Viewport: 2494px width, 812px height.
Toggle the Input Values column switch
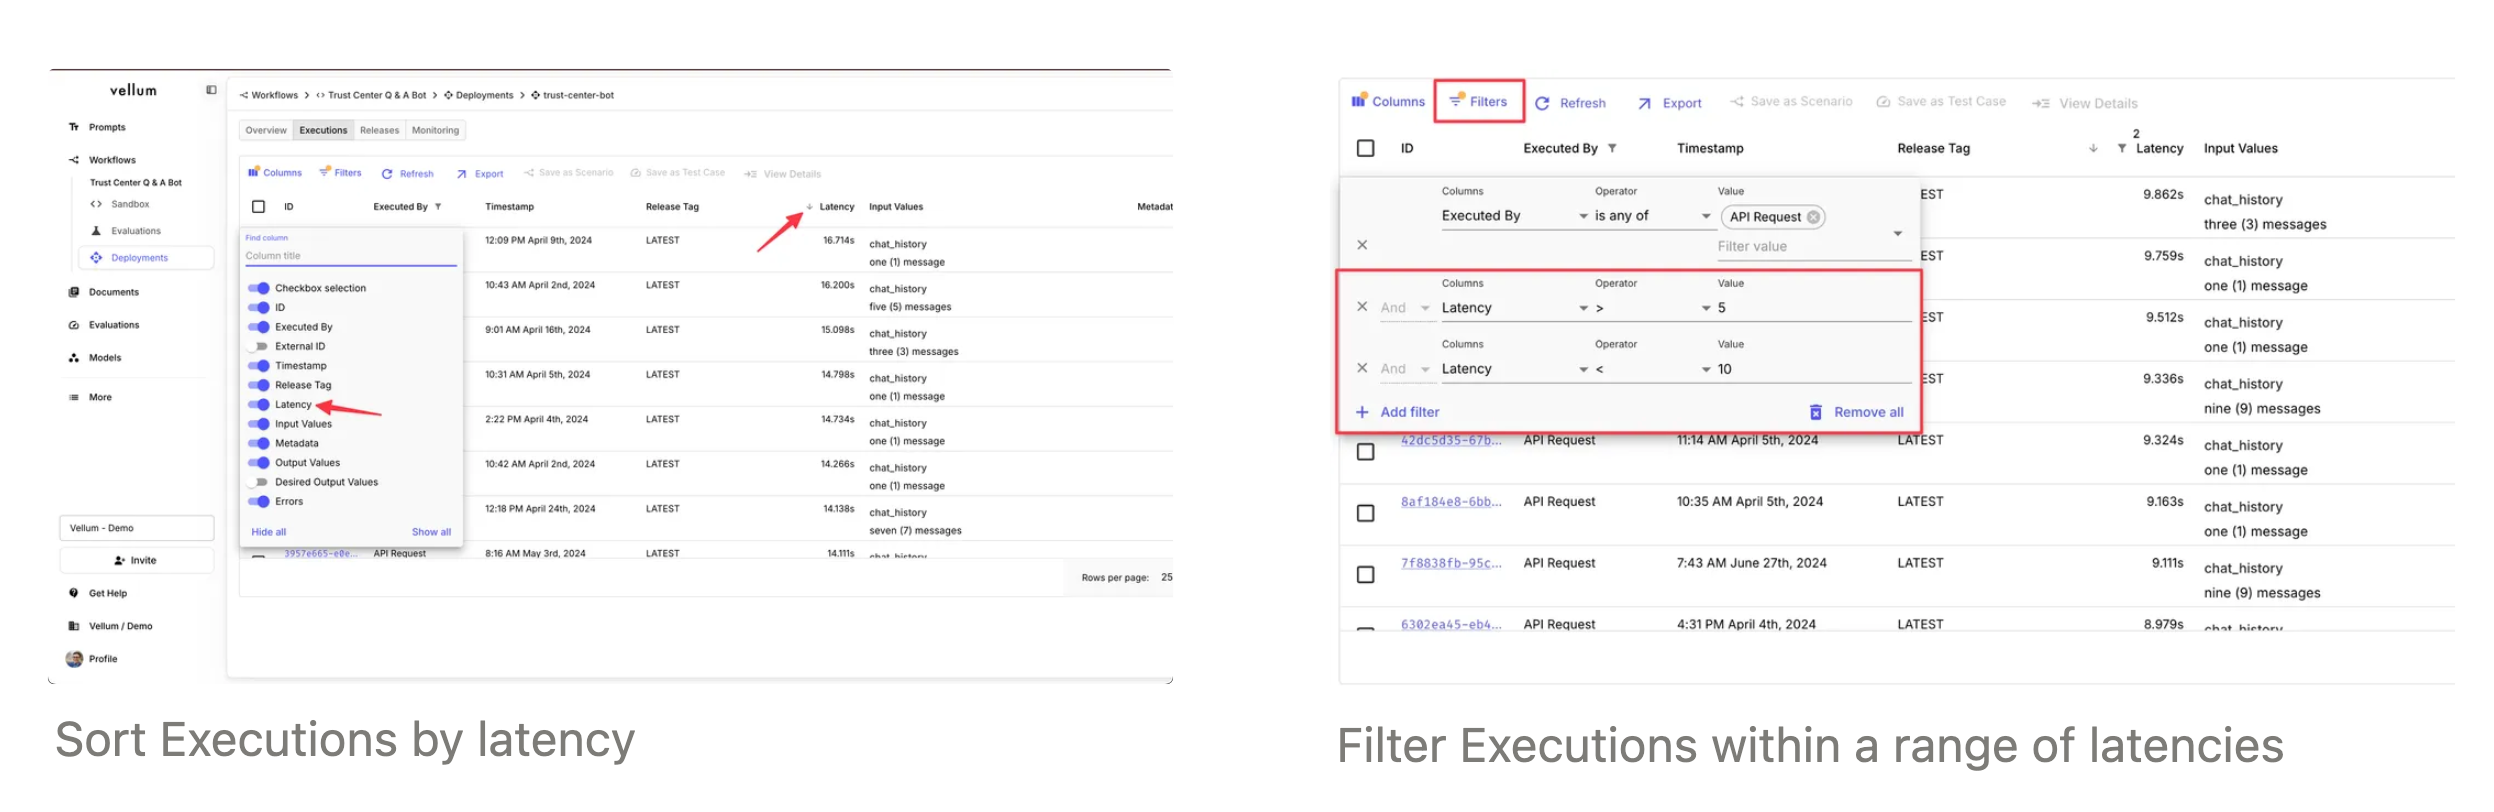259,424
